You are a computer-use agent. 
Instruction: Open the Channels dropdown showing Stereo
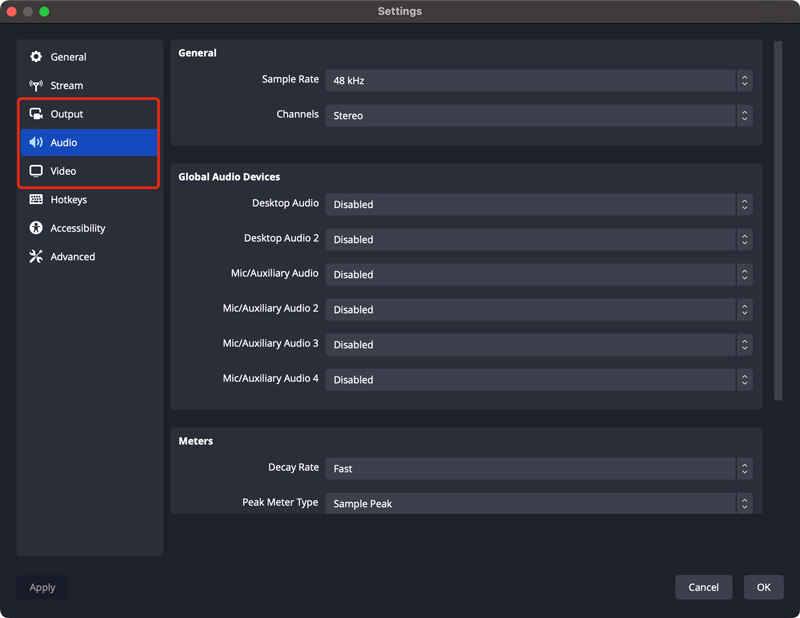[x=539, y=116]
